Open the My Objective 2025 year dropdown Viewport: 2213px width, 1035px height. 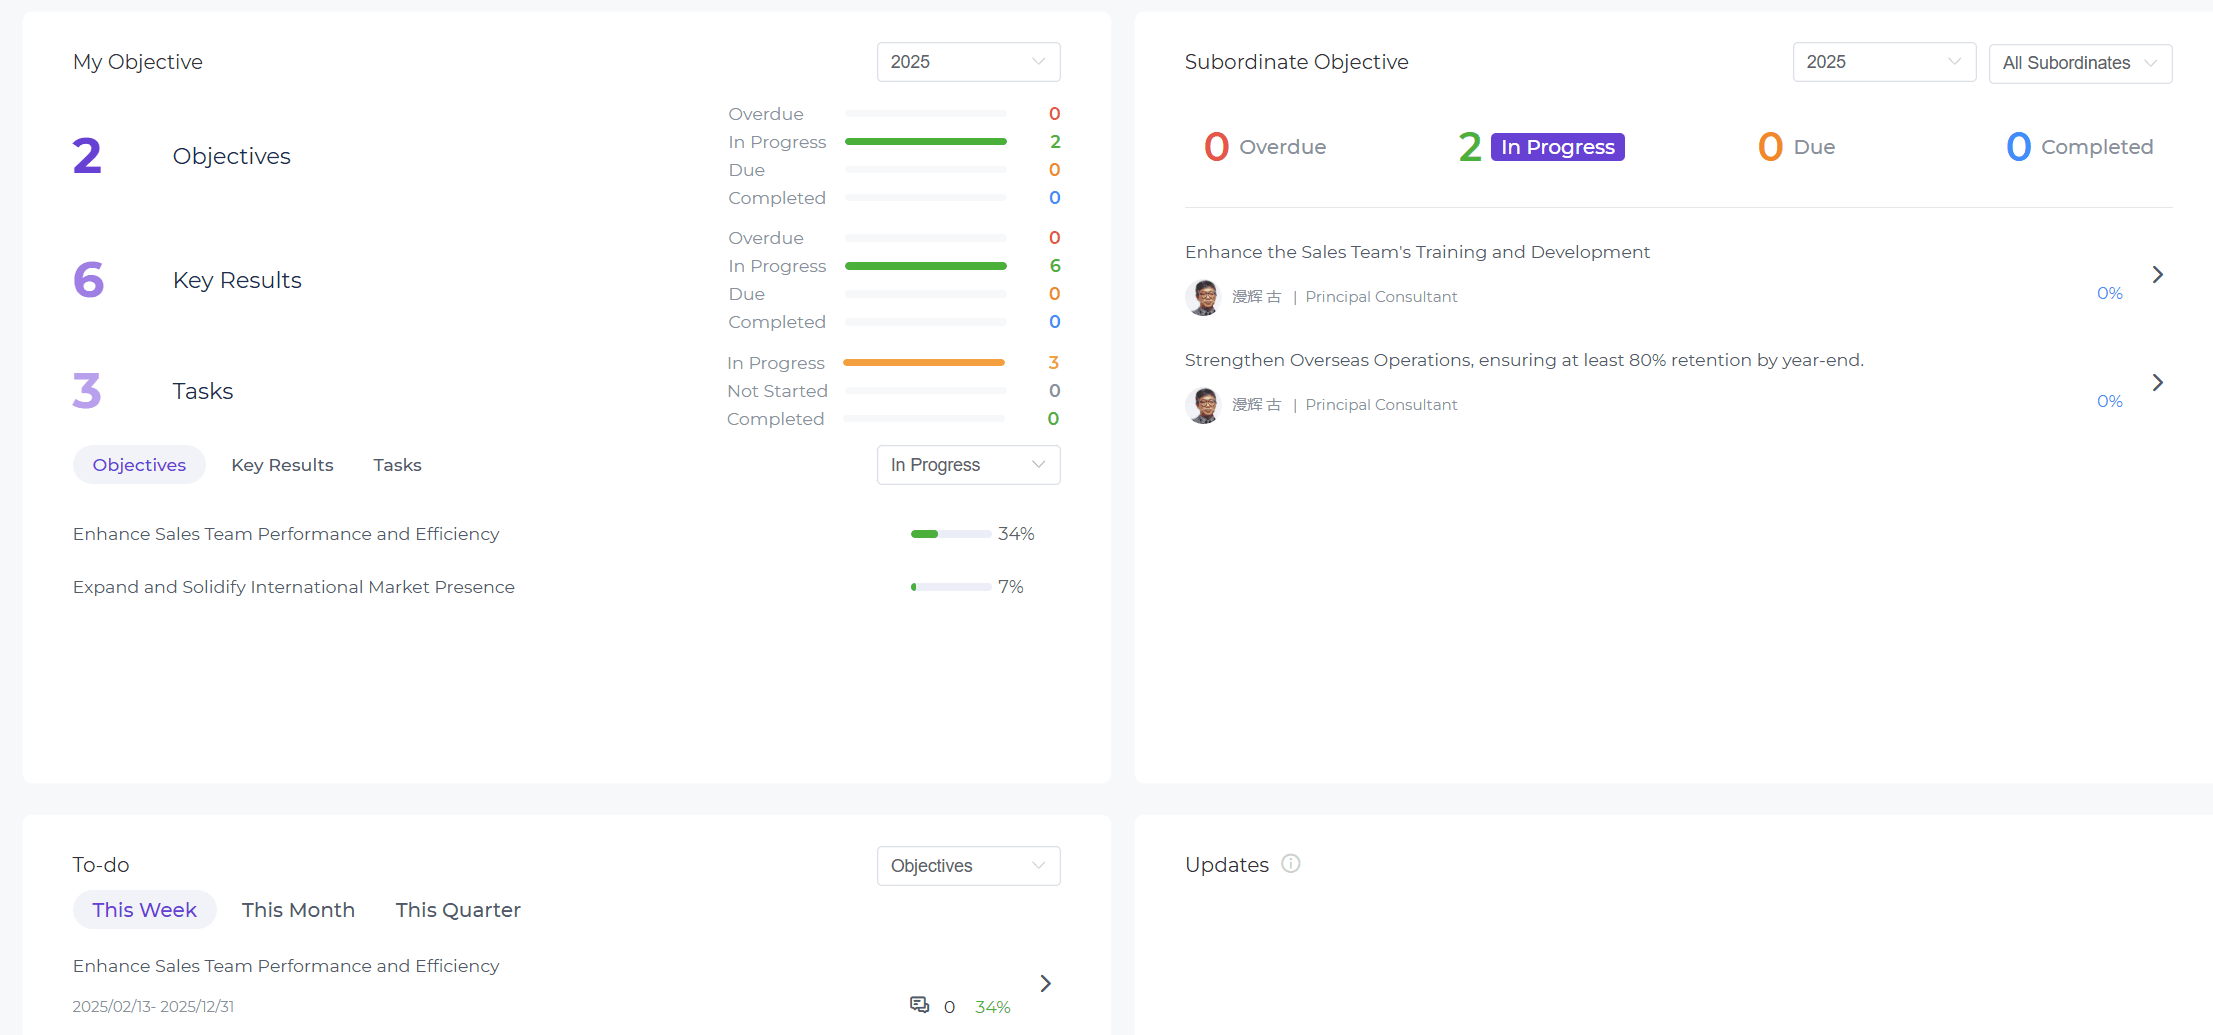click(967, 62)
